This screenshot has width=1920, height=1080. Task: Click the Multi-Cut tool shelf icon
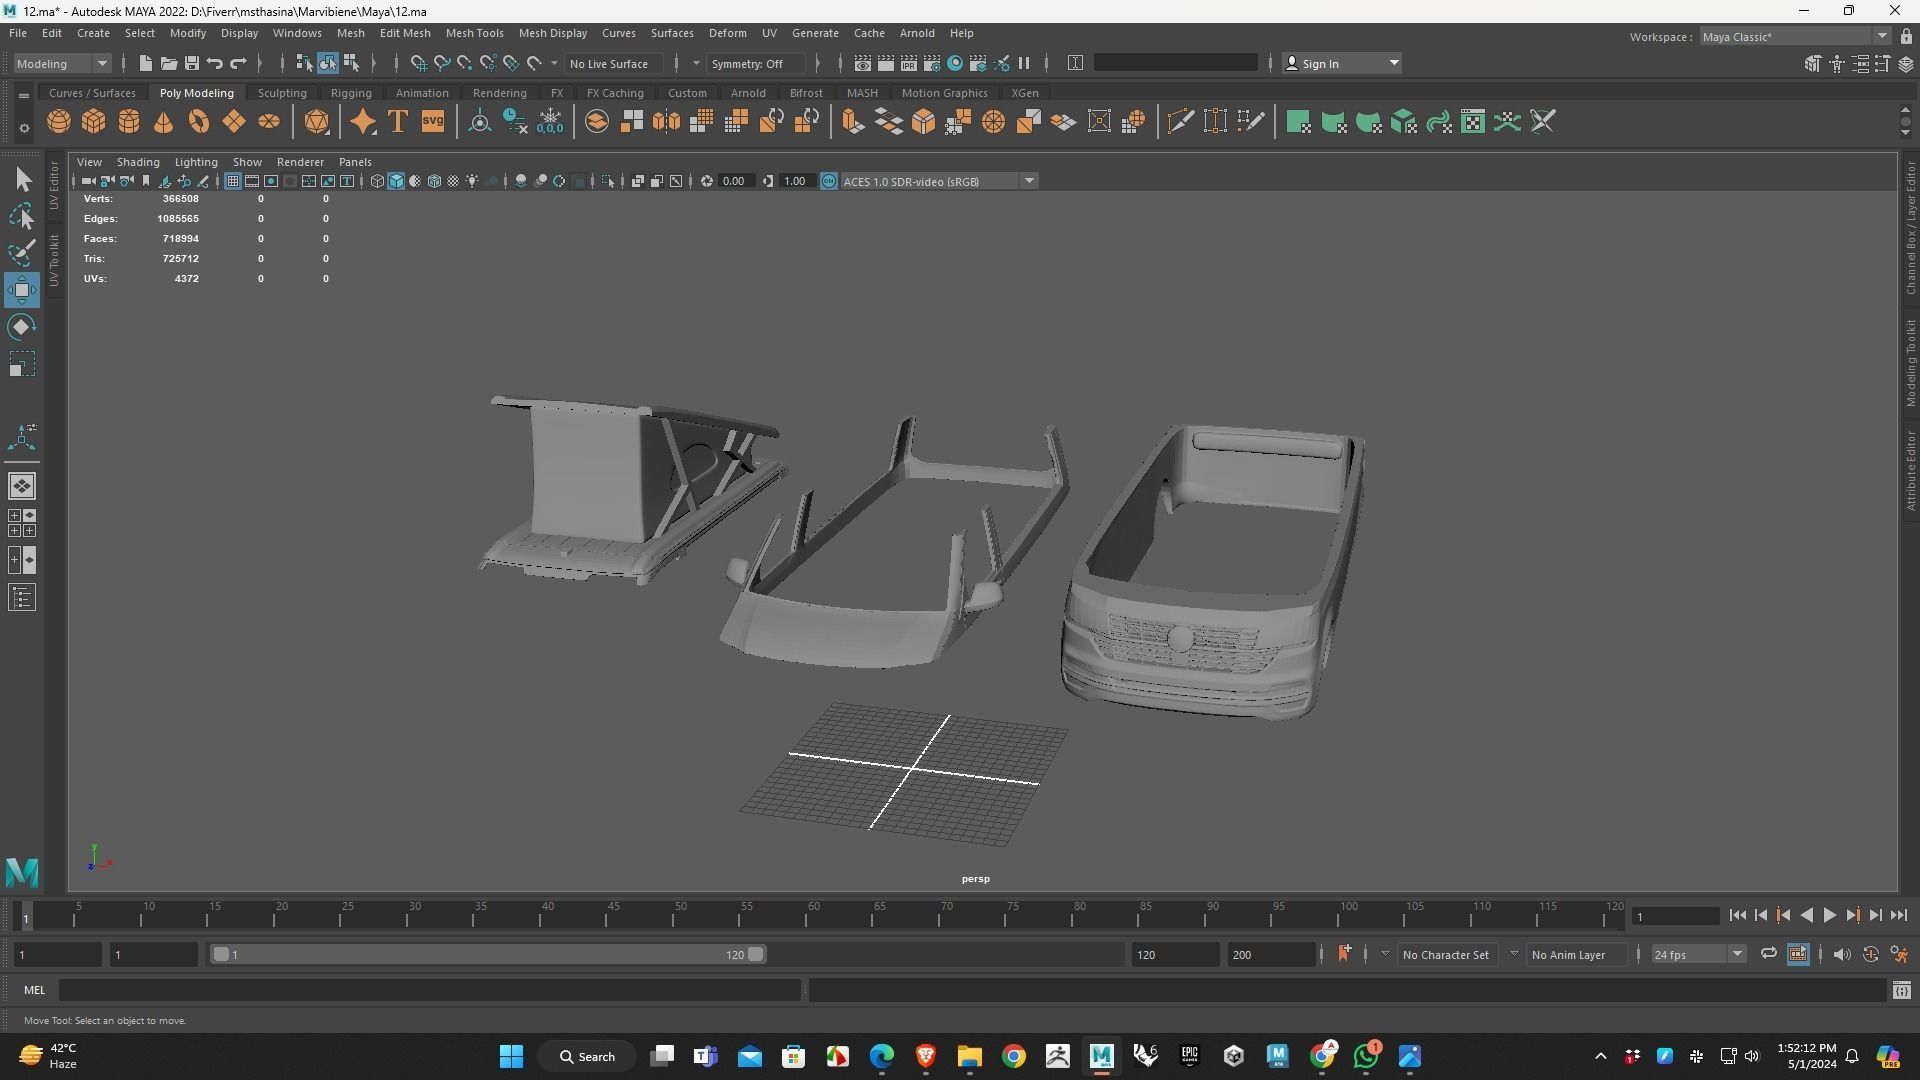[1180, 122]
